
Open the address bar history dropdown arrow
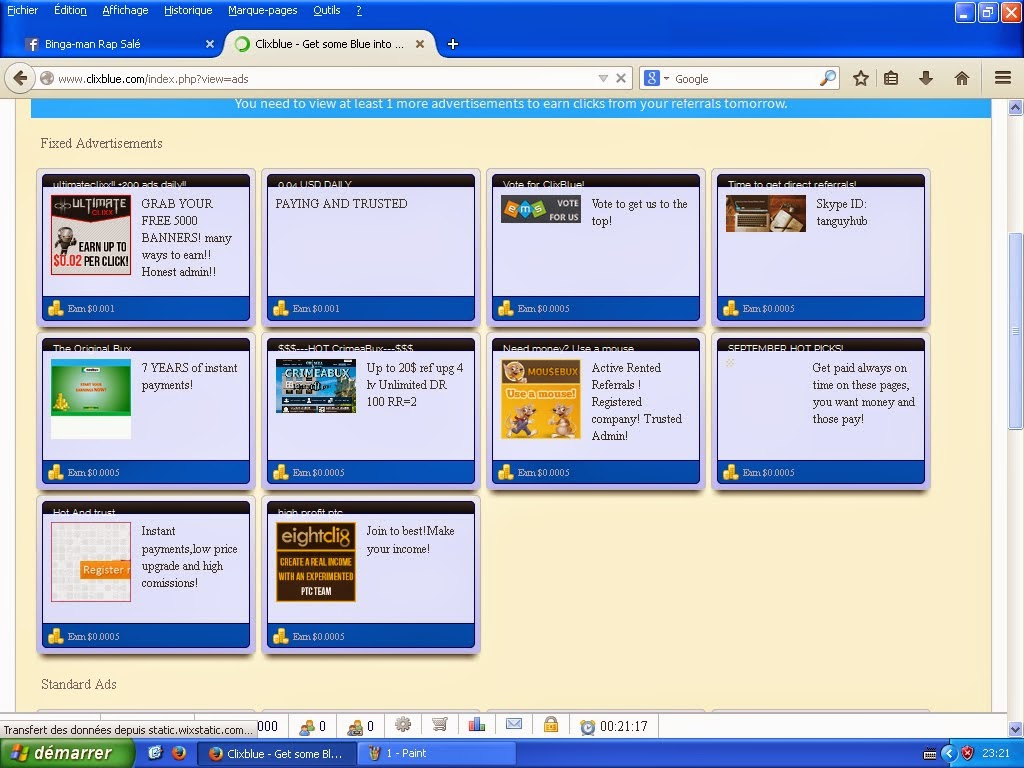tap(603, 79)
